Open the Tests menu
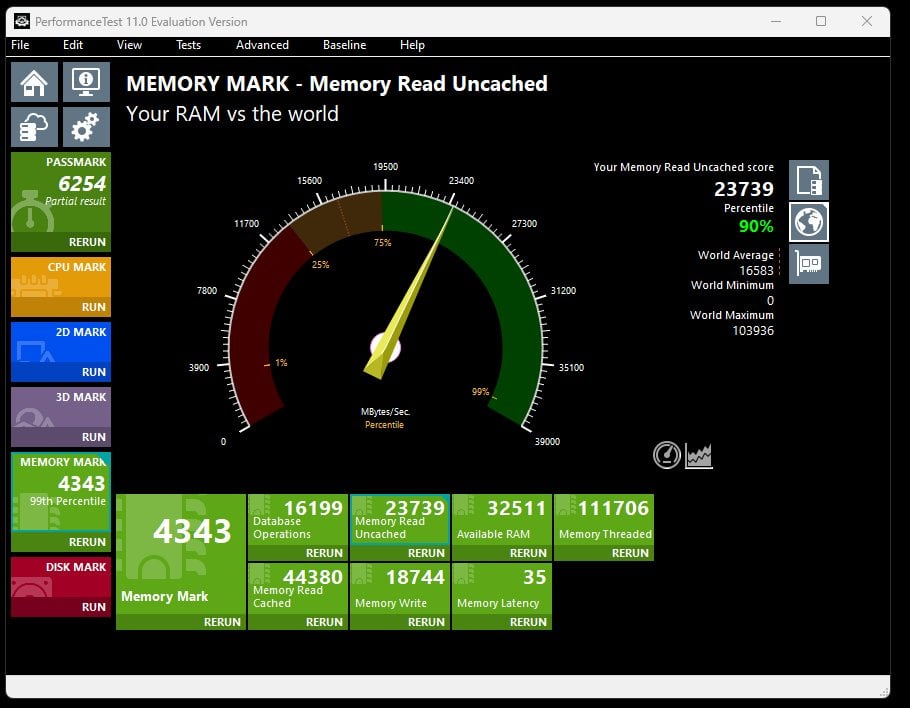Screen dimensions: 910x708 (x=188, y=45)
